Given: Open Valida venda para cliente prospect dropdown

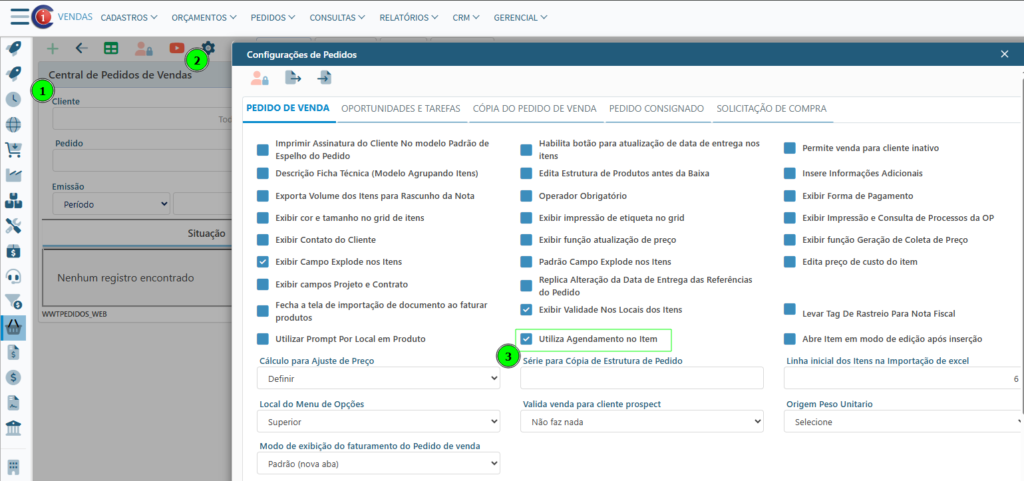Looking at the screenshot, I should [642, 422].
